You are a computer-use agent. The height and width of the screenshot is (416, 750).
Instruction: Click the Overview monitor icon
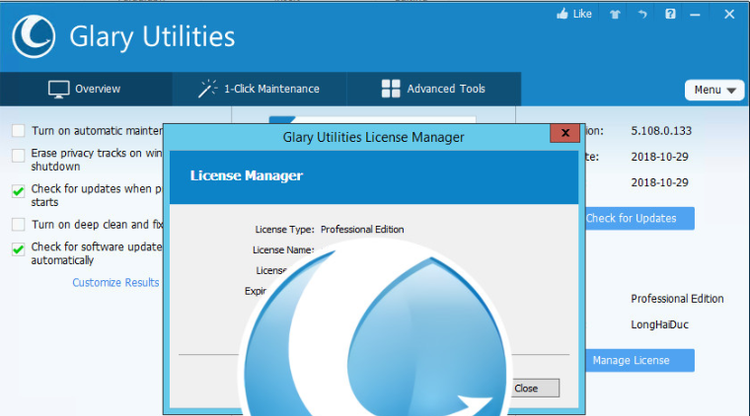click(59, 89)
